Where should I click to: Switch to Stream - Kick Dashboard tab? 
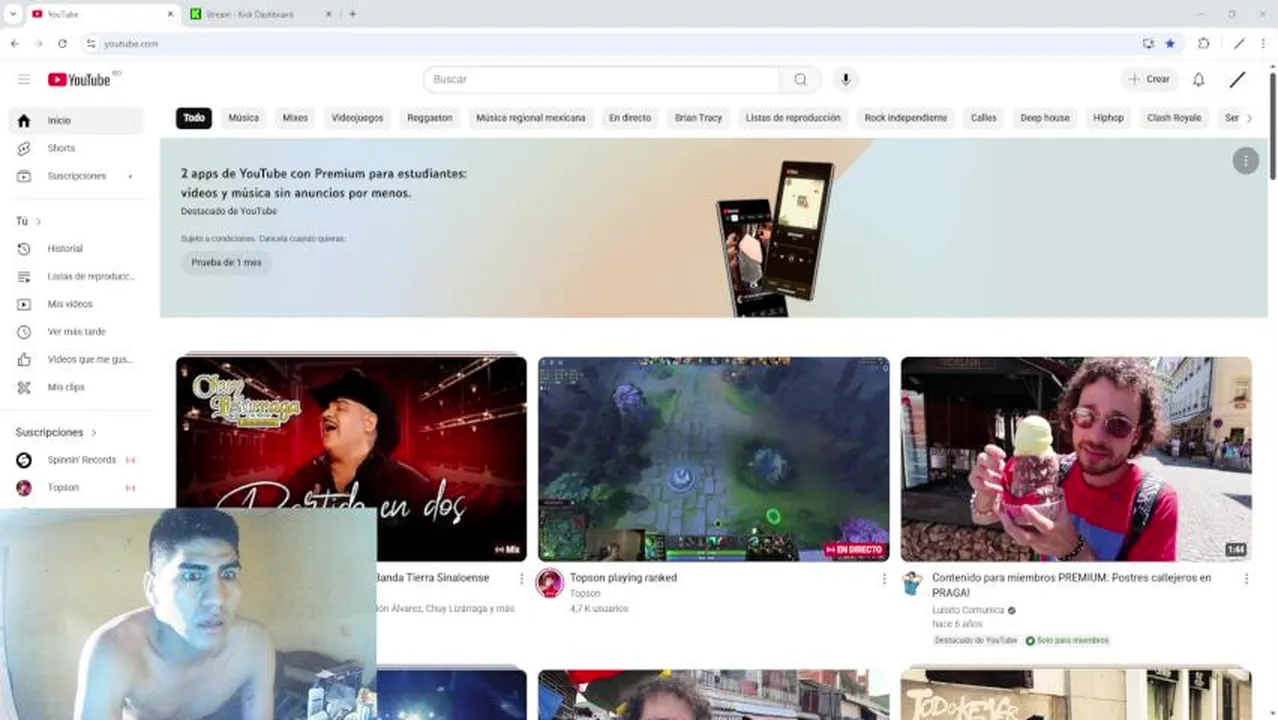pyautogui.click(x=258, y=14)
